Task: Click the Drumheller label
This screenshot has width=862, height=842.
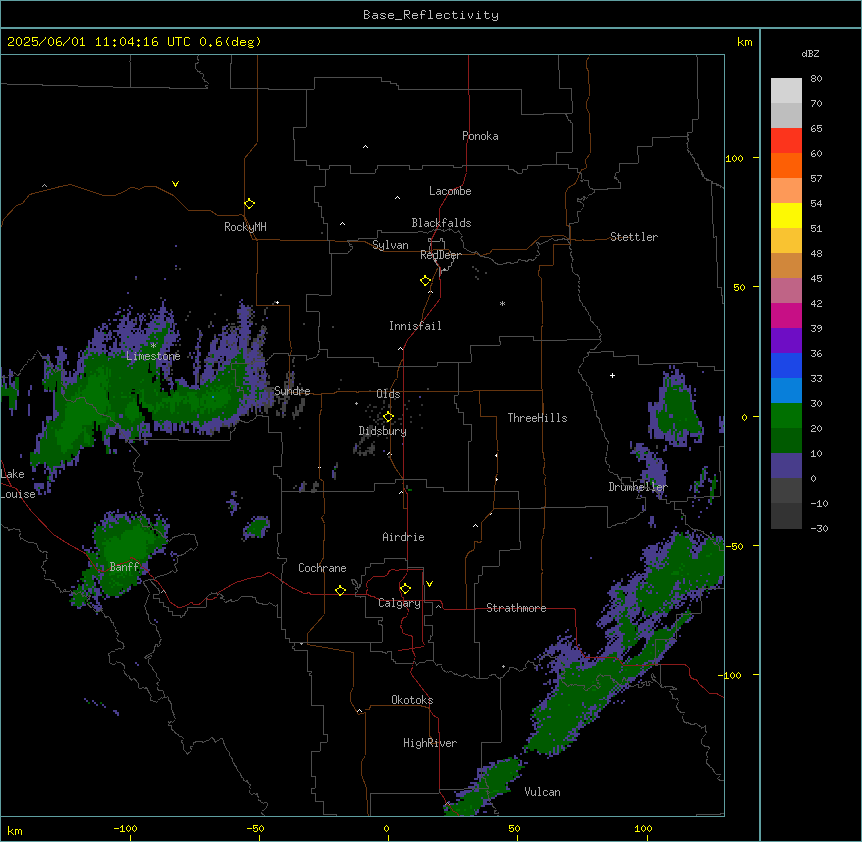Action: click(x=638, y=487)
